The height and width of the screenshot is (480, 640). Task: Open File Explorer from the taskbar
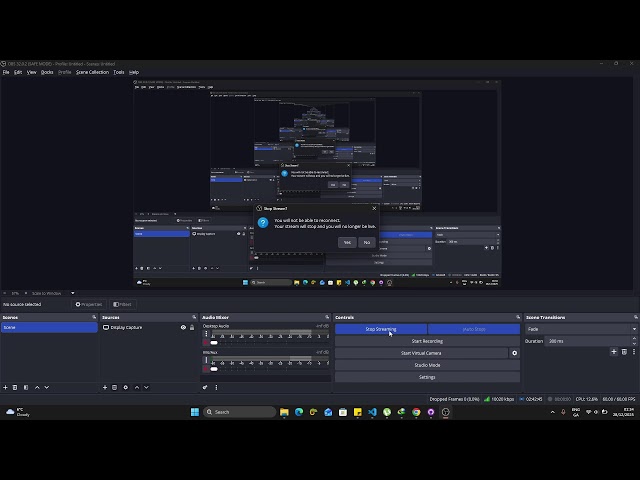[x=284, y=412]
